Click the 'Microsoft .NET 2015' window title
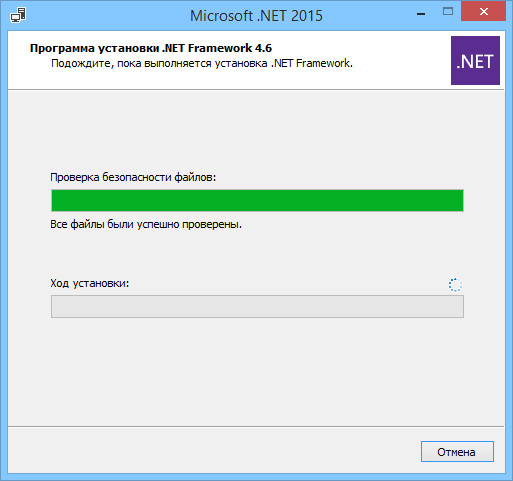Viewport: 513px width, 481px height. point(256,16)
